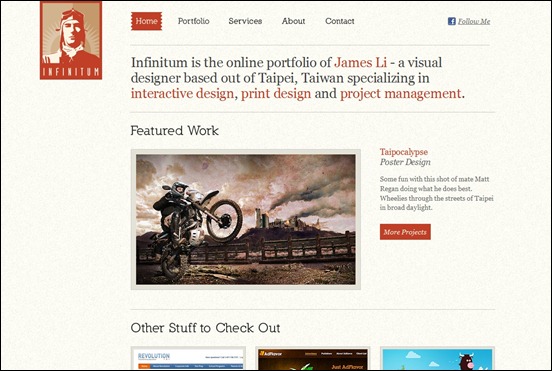Open the Taipocalypse project title
The image size is (552, 371).
[404, 152]
